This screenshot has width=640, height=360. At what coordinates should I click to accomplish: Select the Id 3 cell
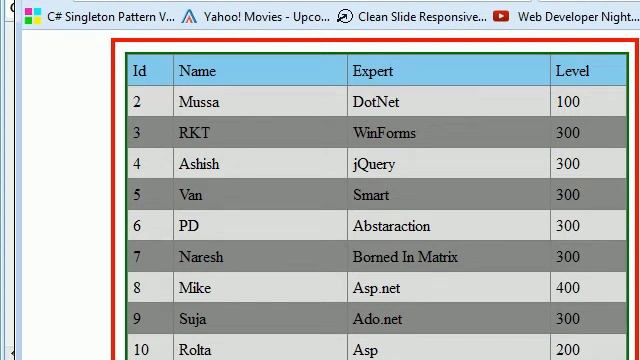coord(151,133)
